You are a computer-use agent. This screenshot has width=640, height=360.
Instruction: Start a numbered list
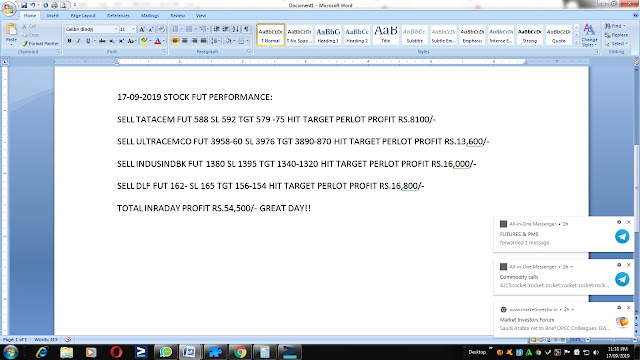189,29
